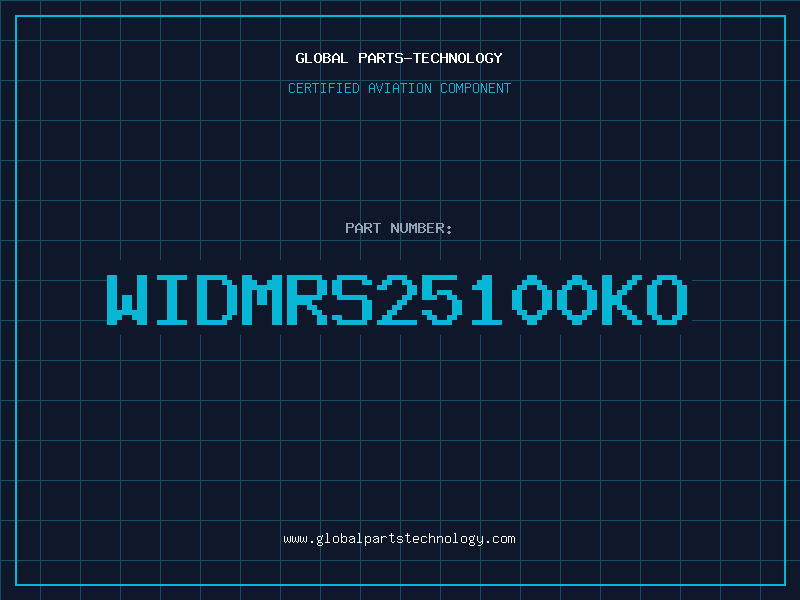
Task: Click the letter D in part number
Action: point(217,299)
